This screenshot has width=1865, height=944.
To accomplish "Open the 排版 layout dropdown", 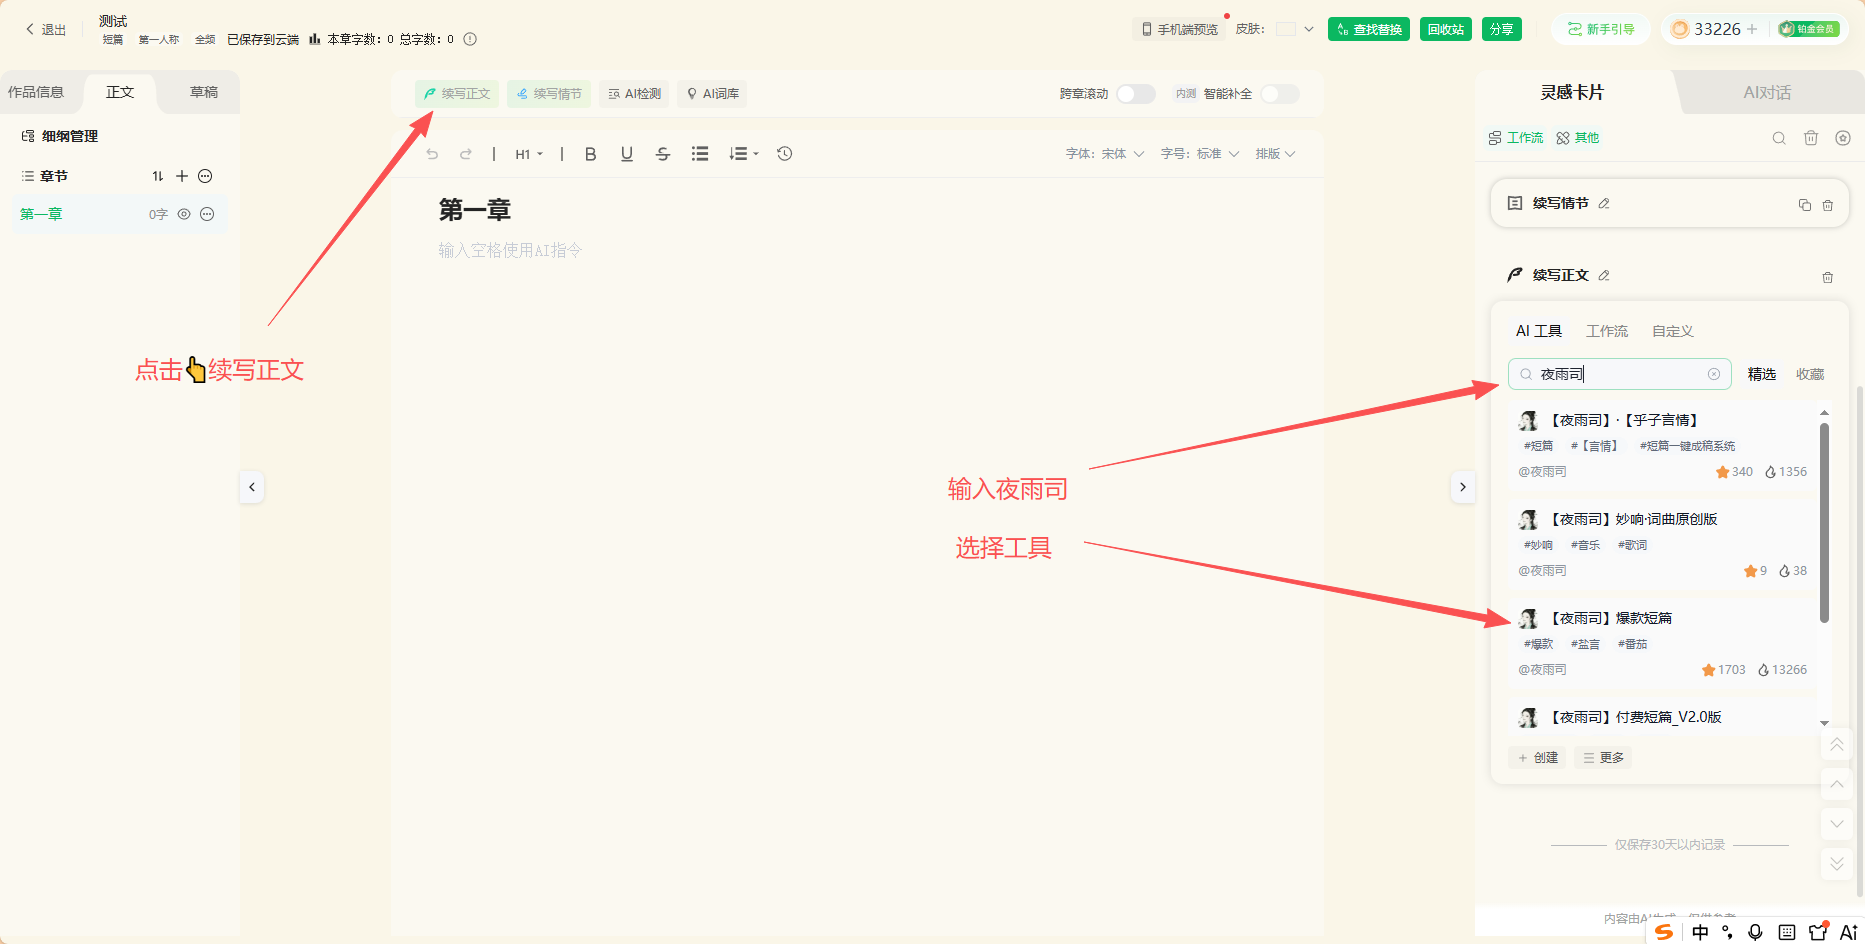I will click(x=1275, y=154).
